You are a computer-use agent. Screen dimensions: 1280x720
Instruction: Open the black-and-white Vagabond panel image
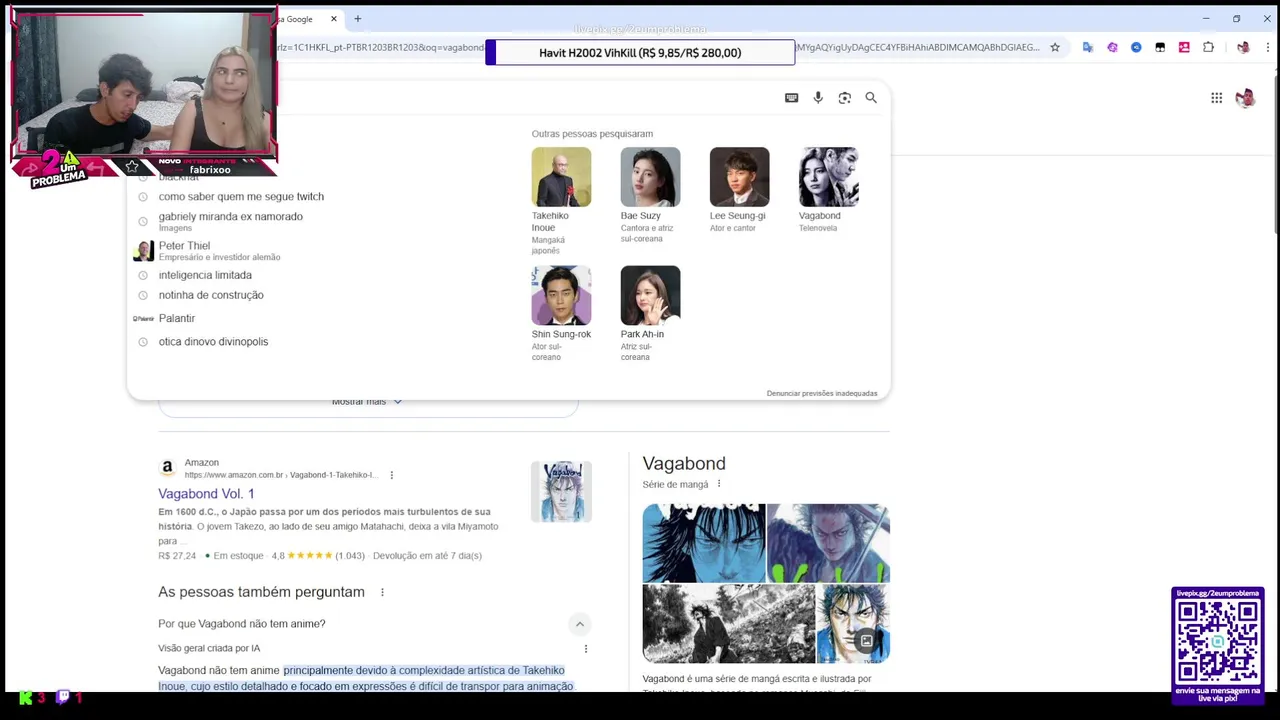click(x=728, y=624)
